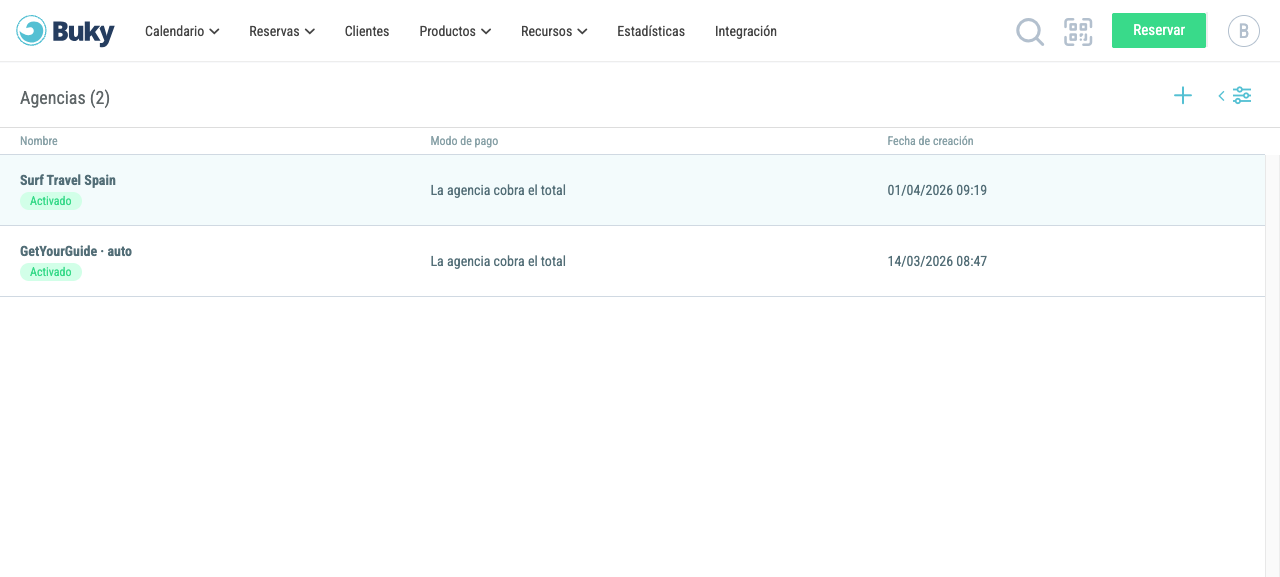The height and width of the screenshot is (577, 1280).
Task: Click the date 01/04/2026 09:19
Action: click(x=937, y=190)
